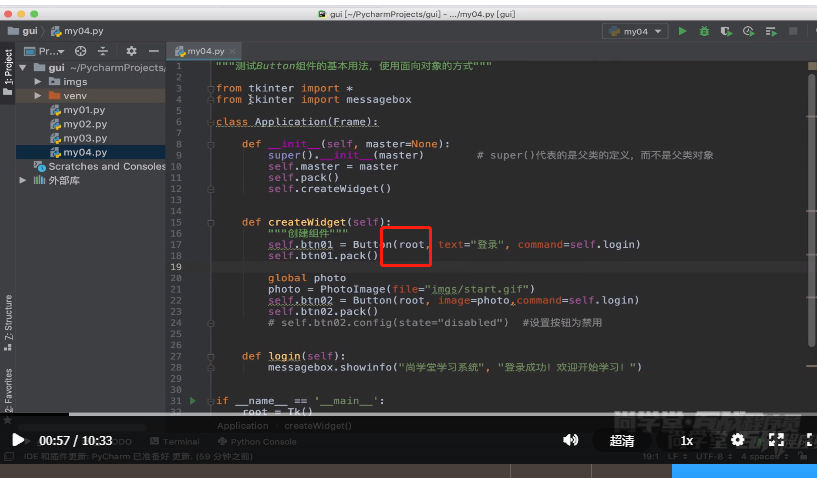Expand the venv folder

coord(38,96)
